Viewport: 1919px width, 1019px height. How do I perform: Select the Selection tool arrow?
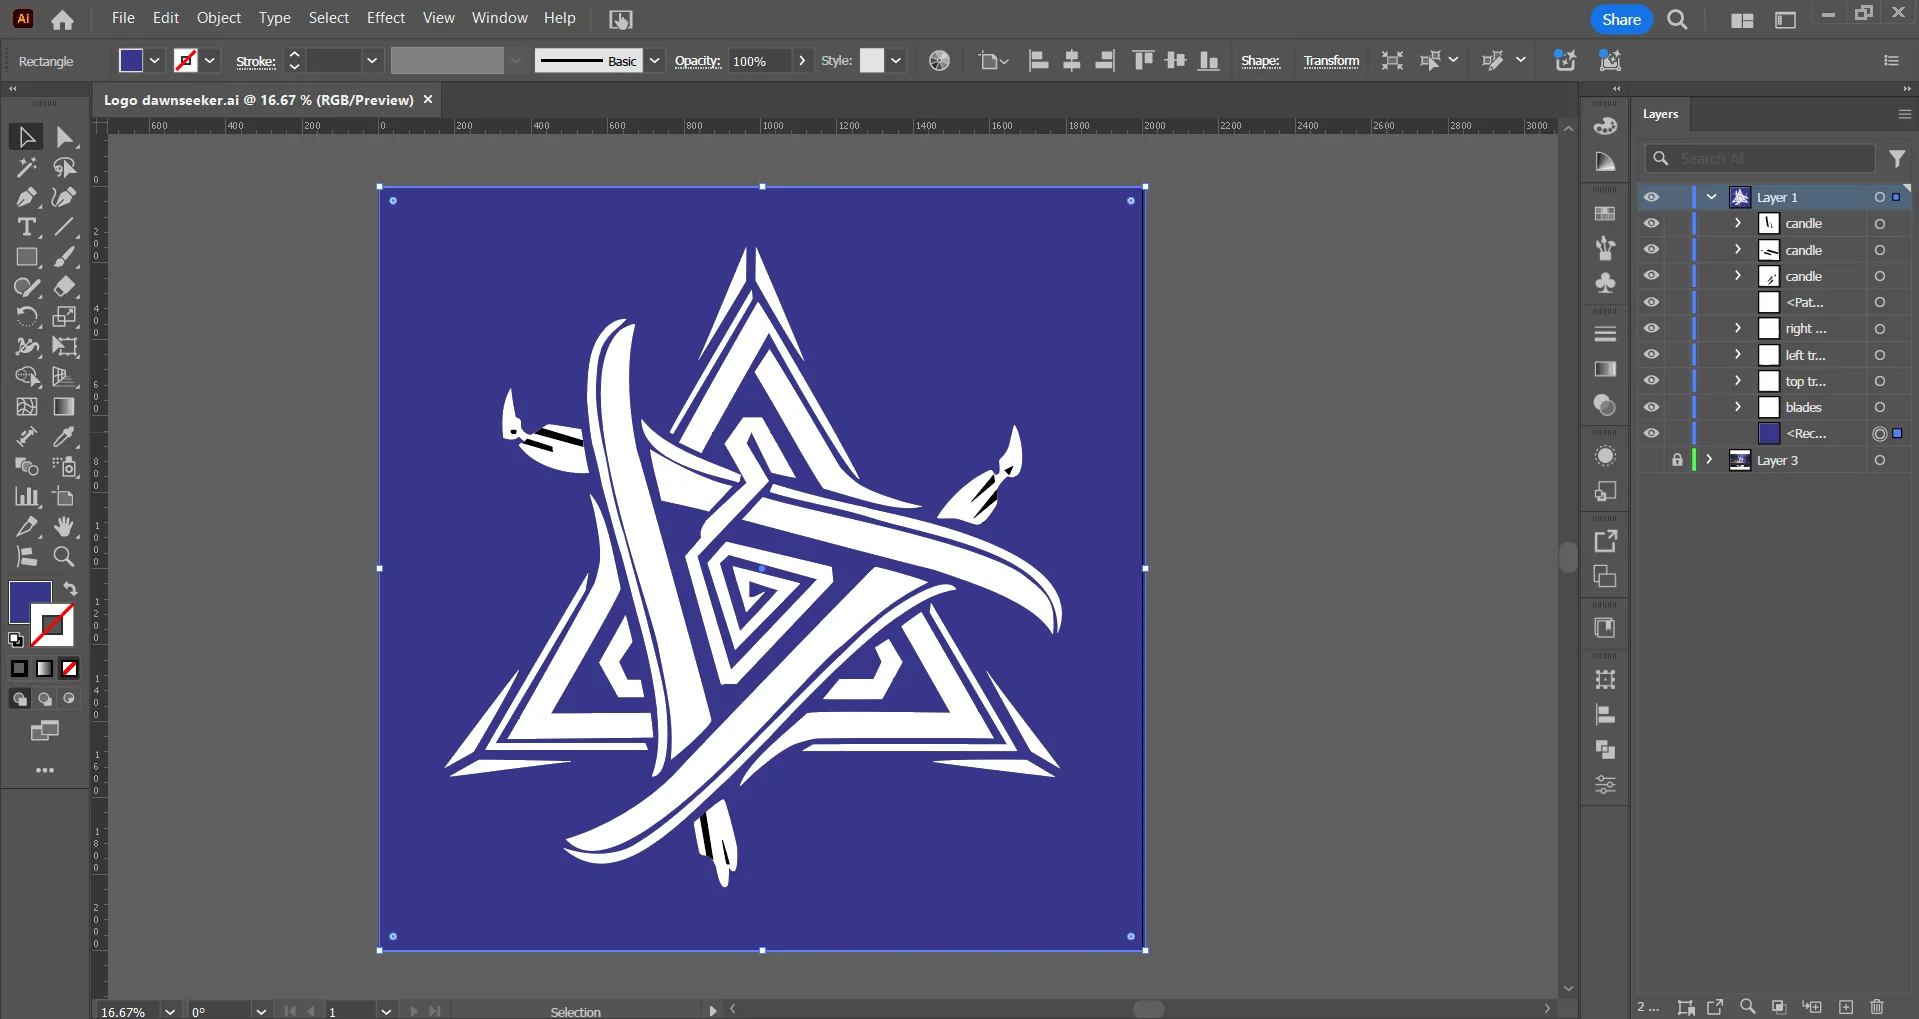click(26, 137)
